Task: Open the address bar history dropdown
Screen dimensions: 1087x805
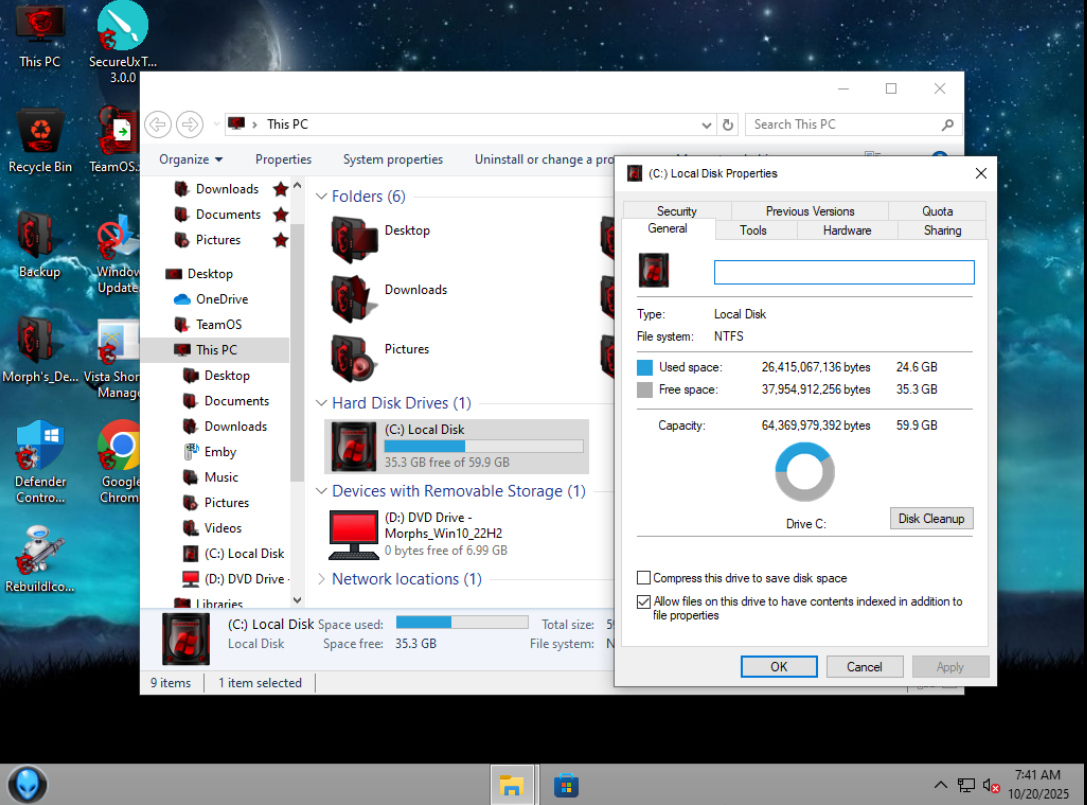Action: click(x=706, y=125)
